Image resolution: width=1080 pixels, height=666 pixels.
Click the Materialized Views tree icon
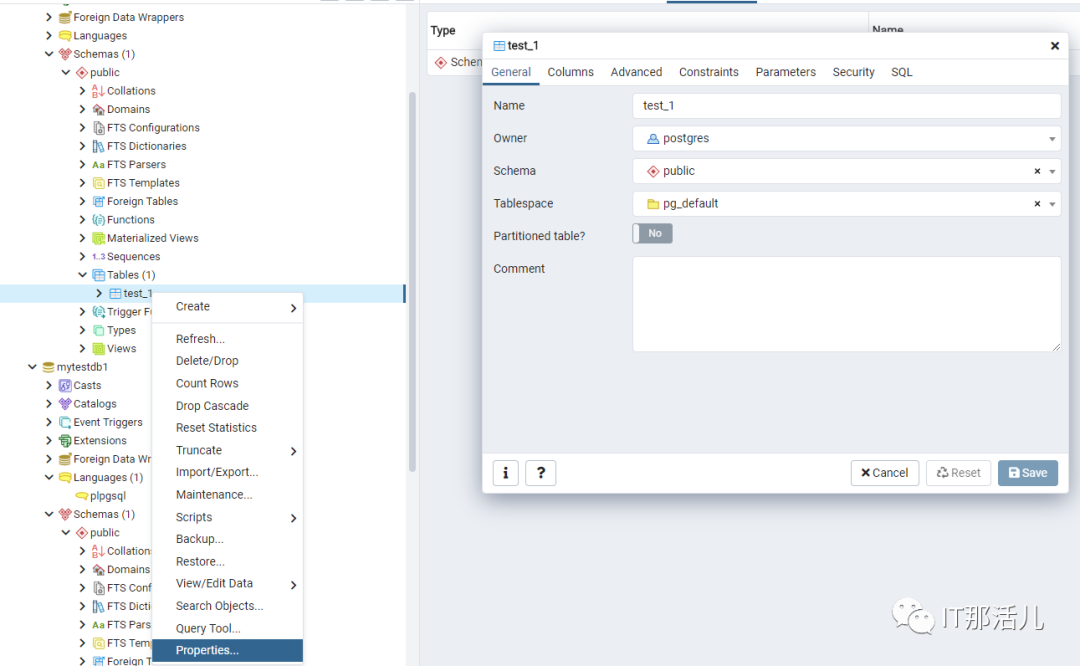click(99, 238)
